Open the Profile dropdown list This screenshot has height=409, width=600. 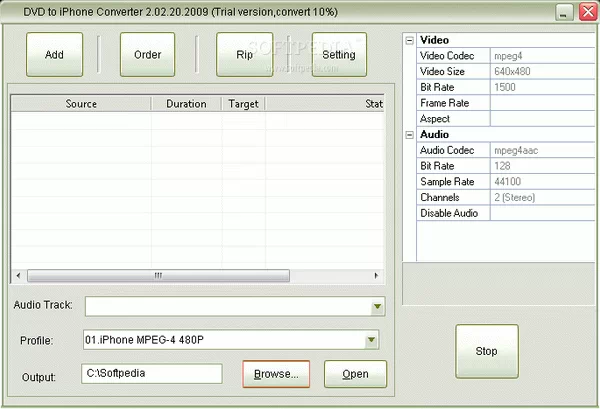coord(372,341)
